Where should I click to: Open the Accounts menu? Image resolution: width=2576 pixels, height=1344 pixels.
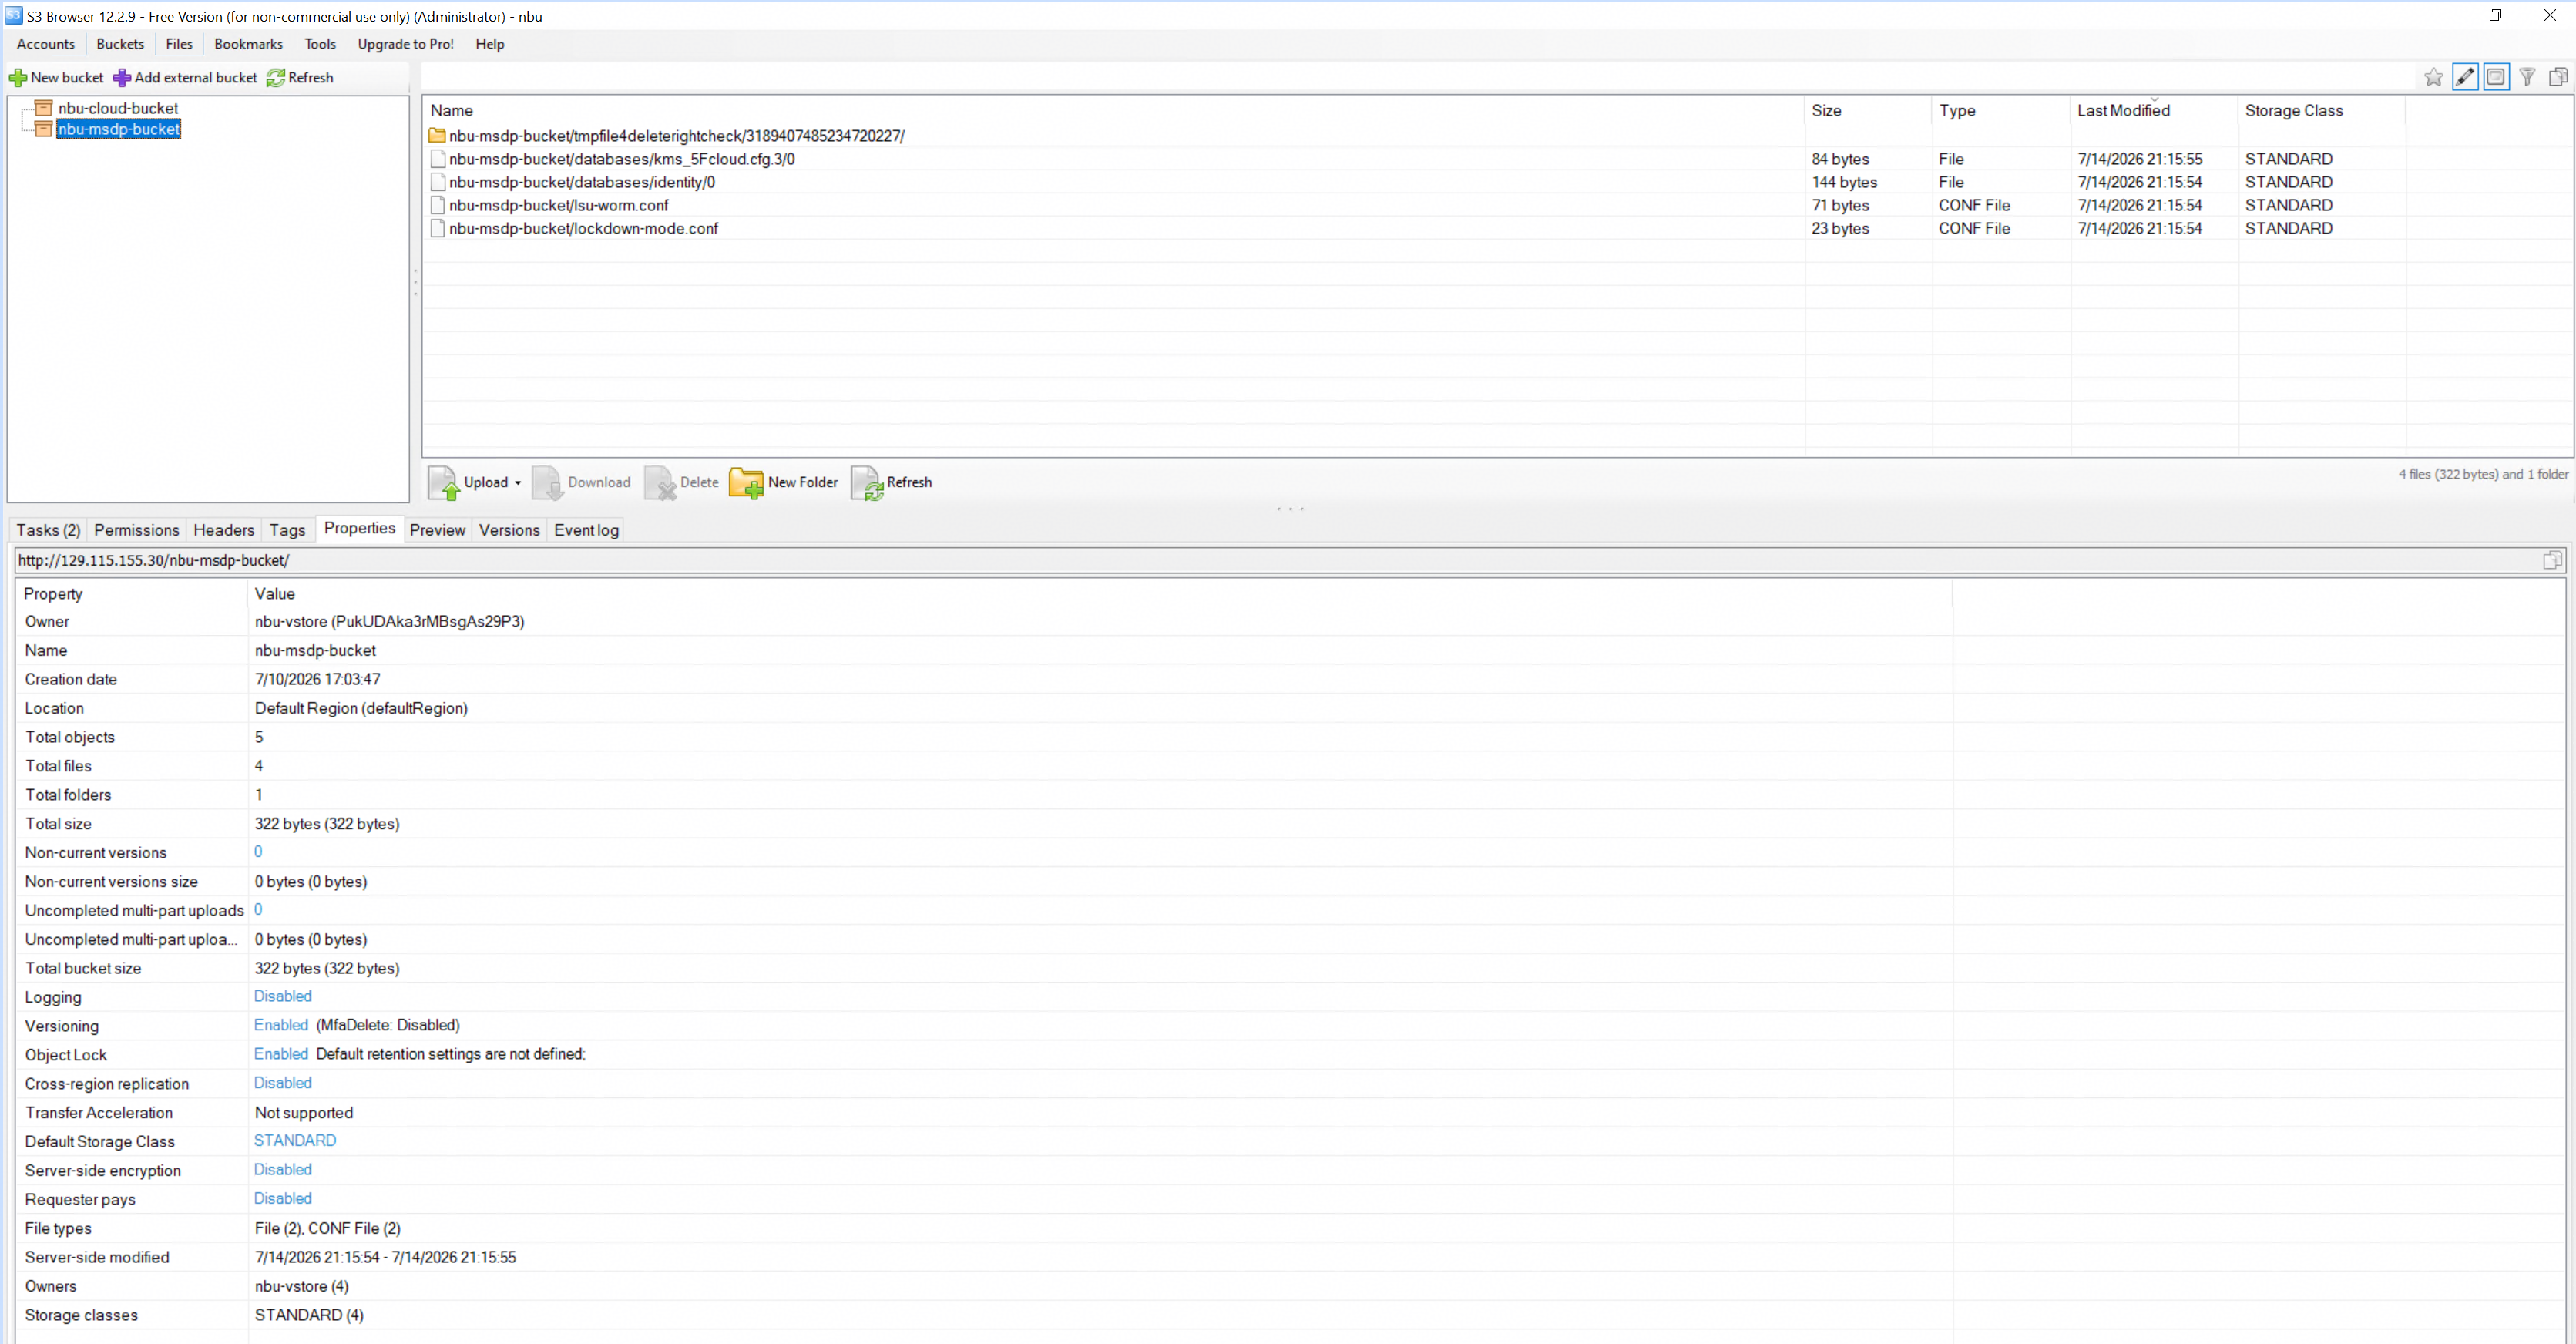click(46, 44)
